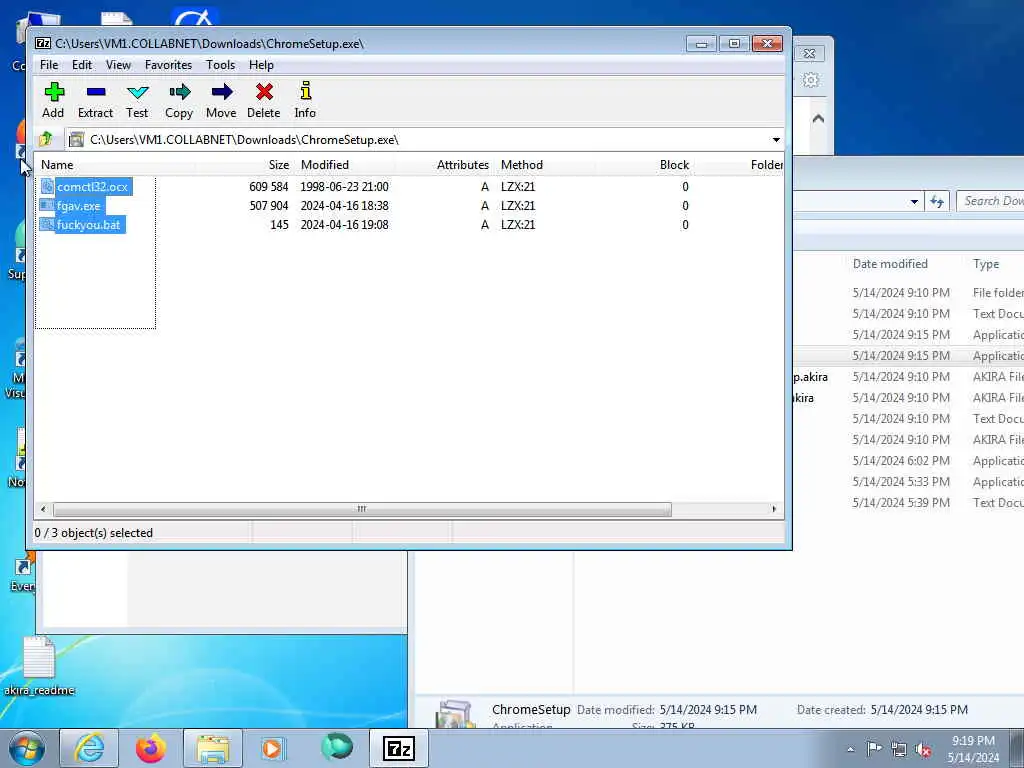Click the scrollbar left arrow
The image size is (1024, 768).
coord(43,509)
